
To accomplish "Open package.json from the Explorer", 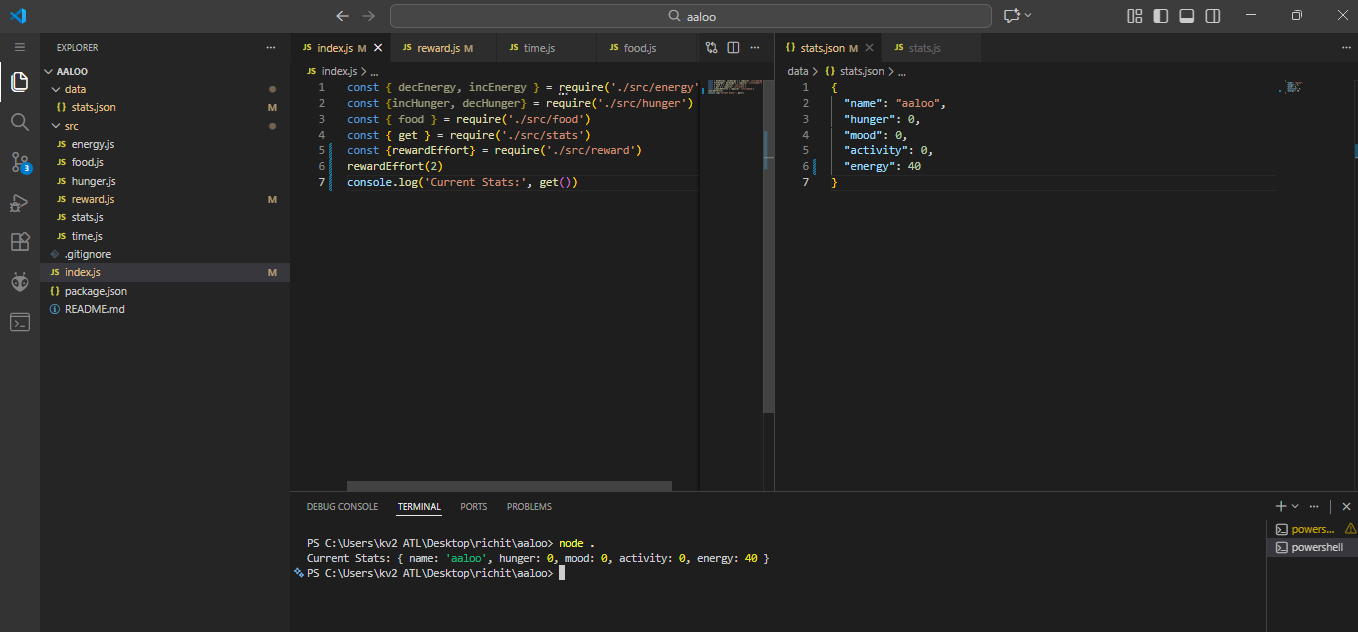I will pyautogui.click(x=95, y=291).
